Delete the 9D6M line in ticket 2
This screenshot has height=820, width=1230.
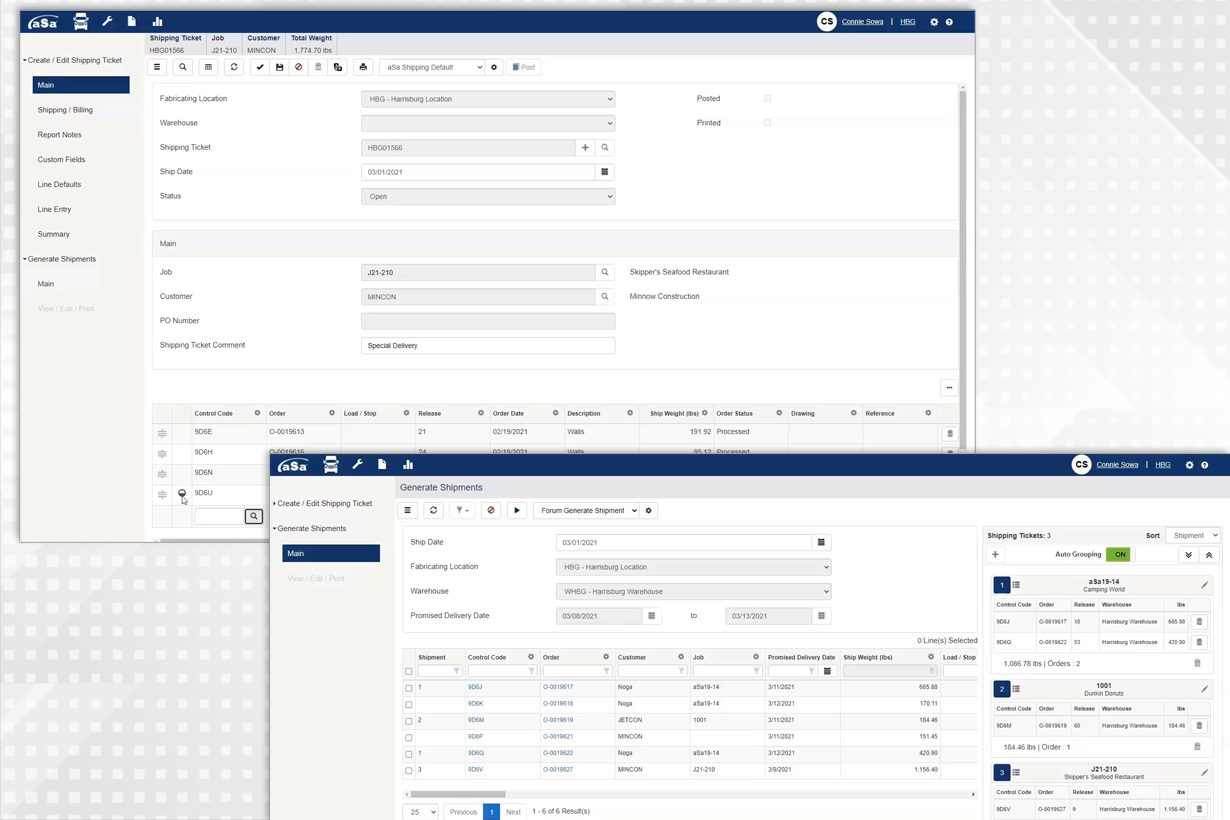tap(1199, 726)
